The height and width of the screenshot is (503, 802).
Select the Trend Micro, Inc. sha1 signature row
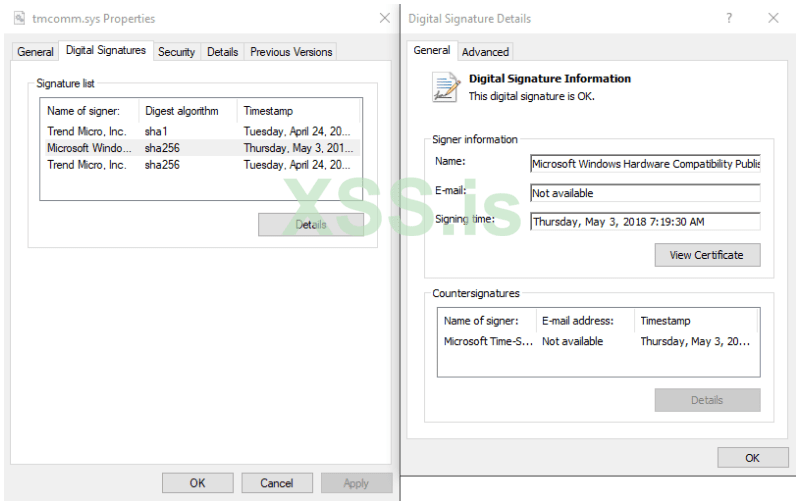coord(202,132)
